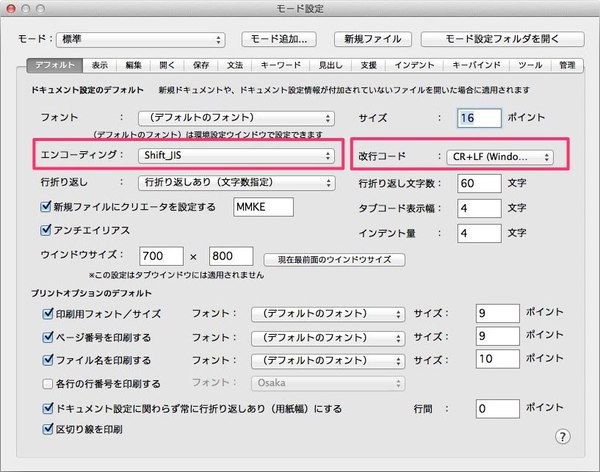Click the モード追加... button
Viewport: 600px width, 472px height.
281,40
